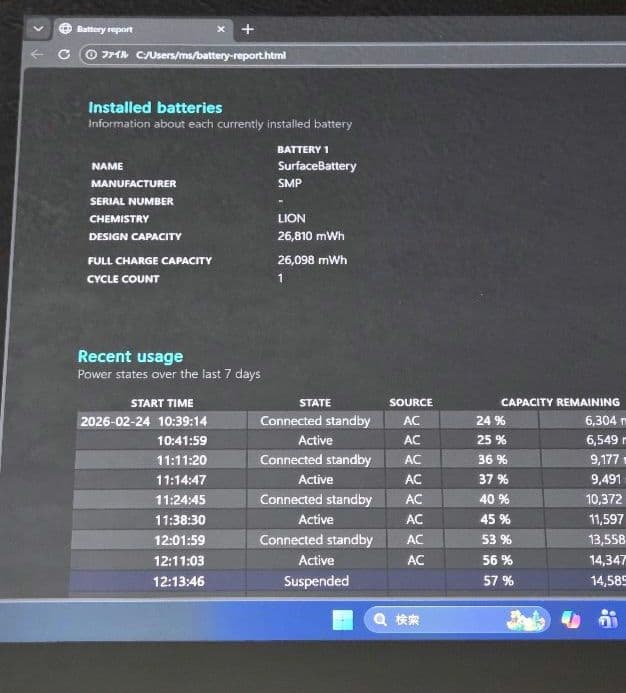This screenshot has height=693, width=626.
Task: Open a new browser tab
Action: point(248,29)
